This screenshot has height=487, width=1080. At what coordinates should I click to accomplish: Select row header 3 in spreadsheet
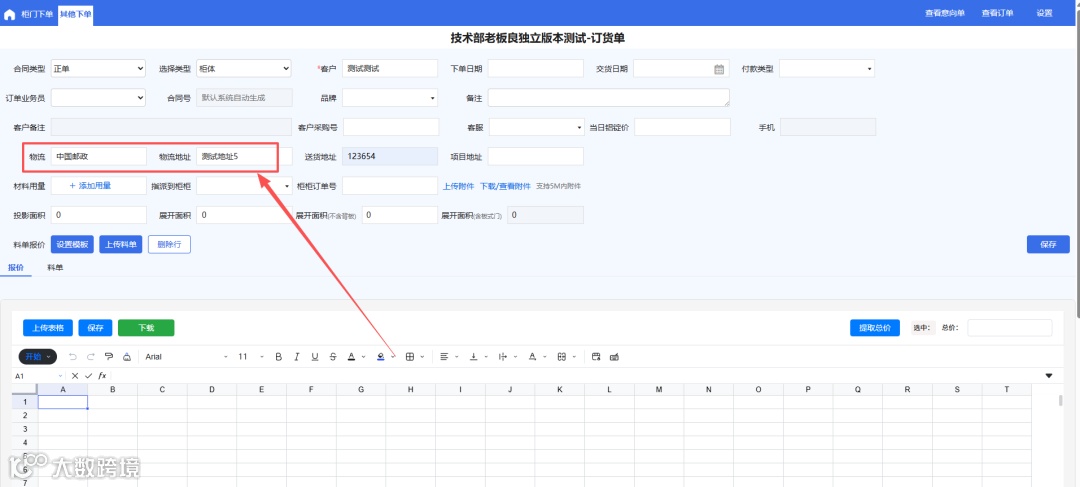(25, 428)
